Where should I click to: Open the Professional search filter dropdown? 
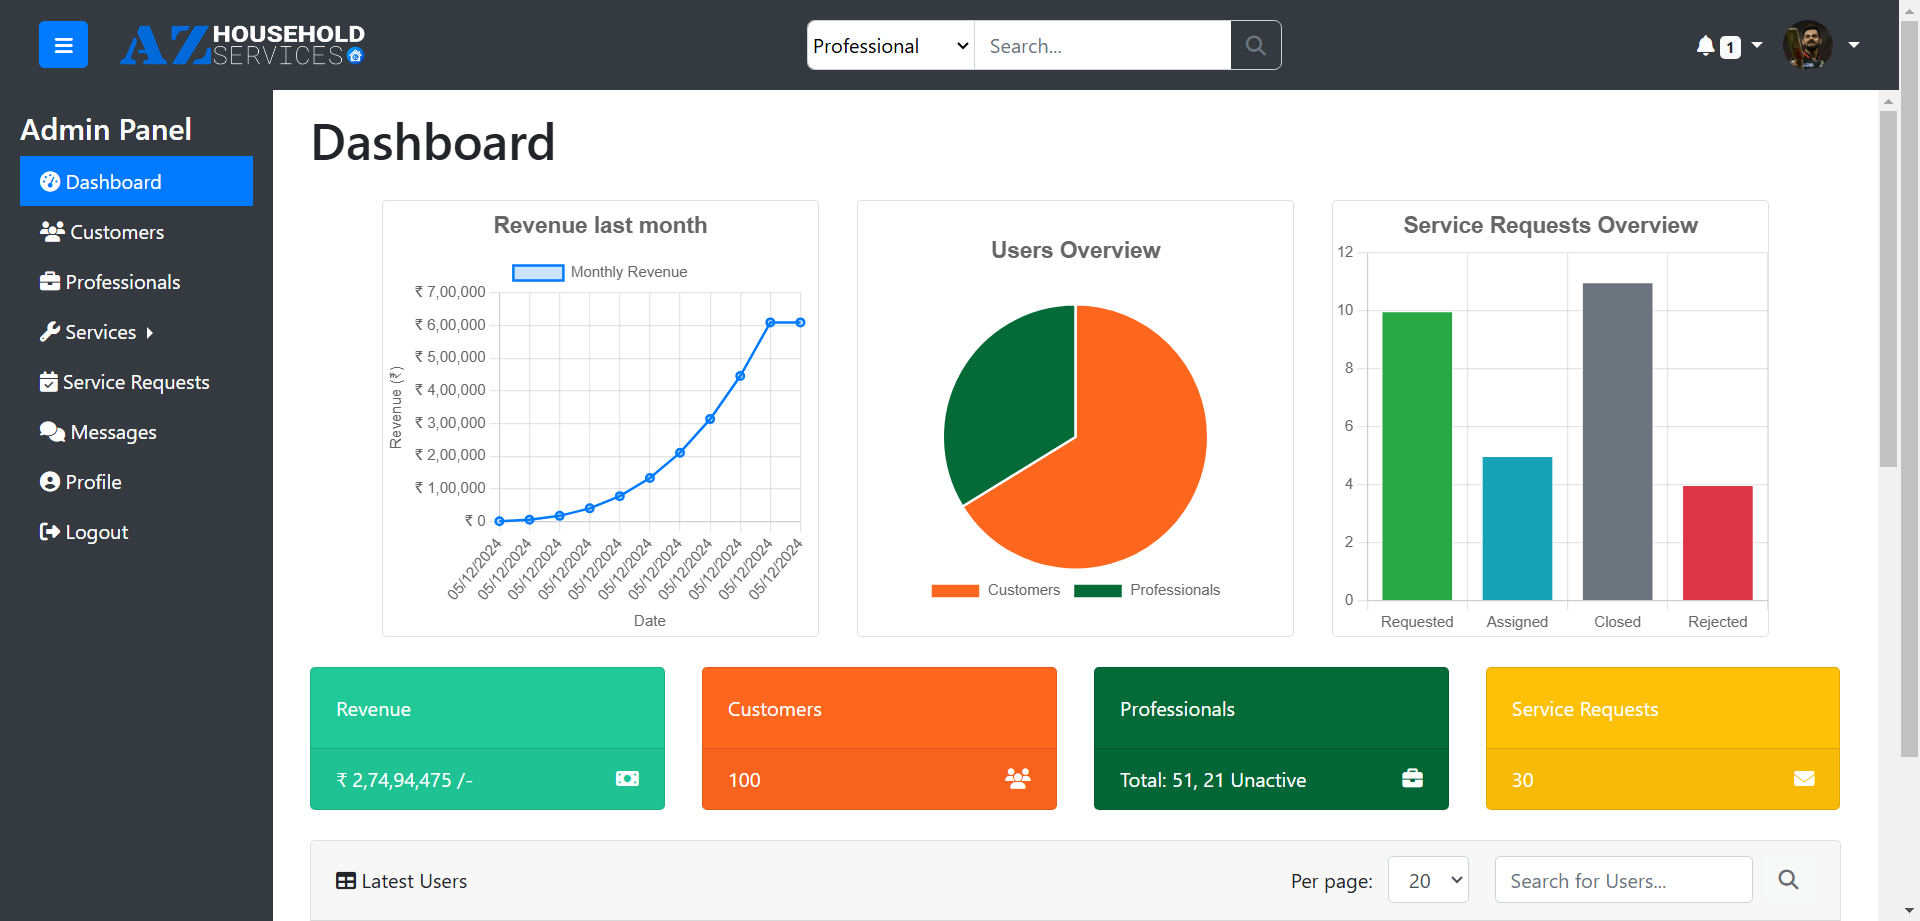tap(888, 45)
